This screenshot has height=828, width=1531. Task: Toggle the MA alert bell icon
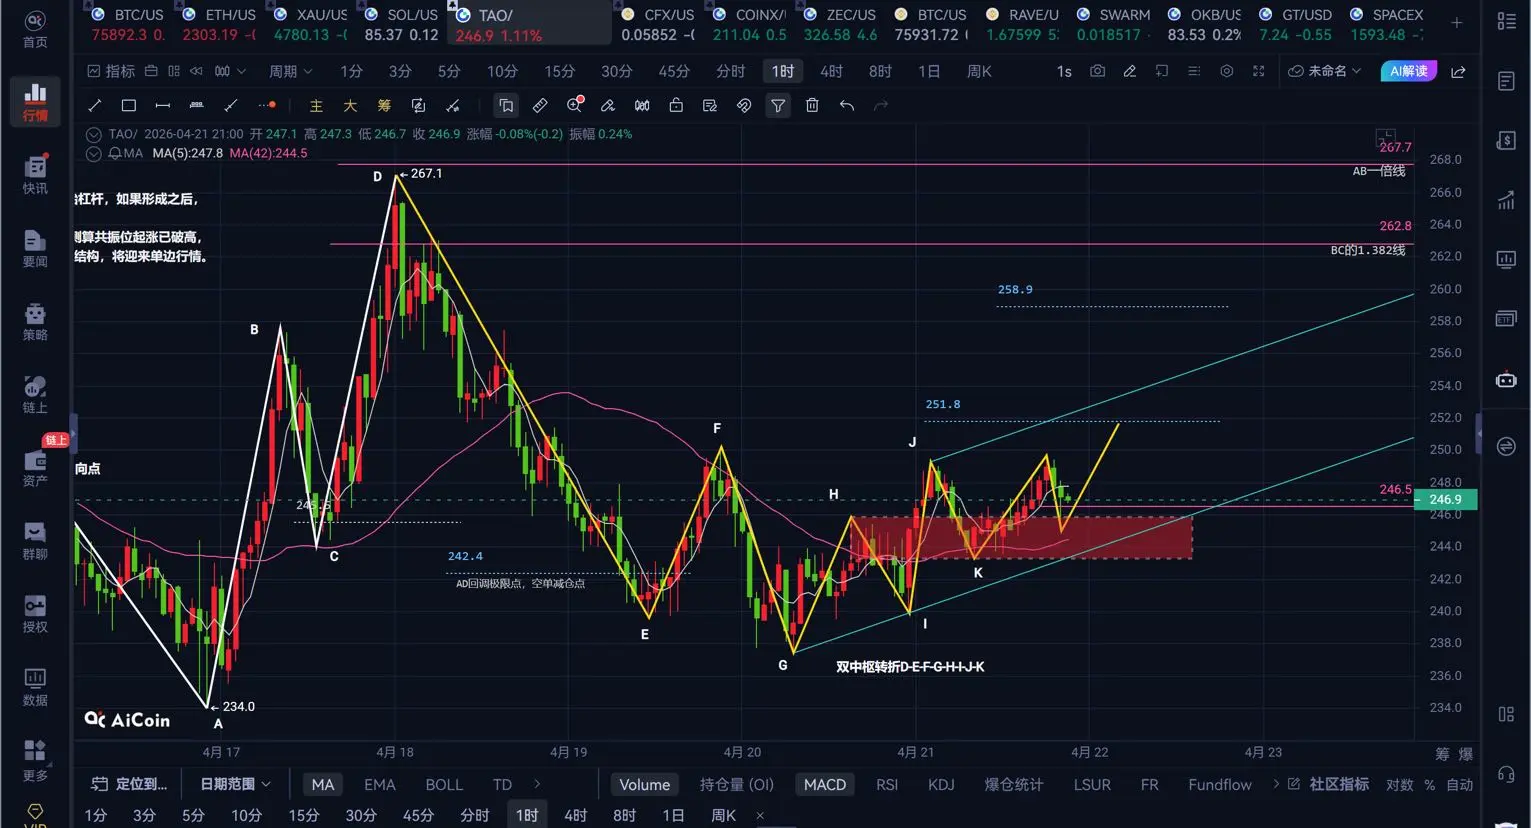(x=115, y=153)
